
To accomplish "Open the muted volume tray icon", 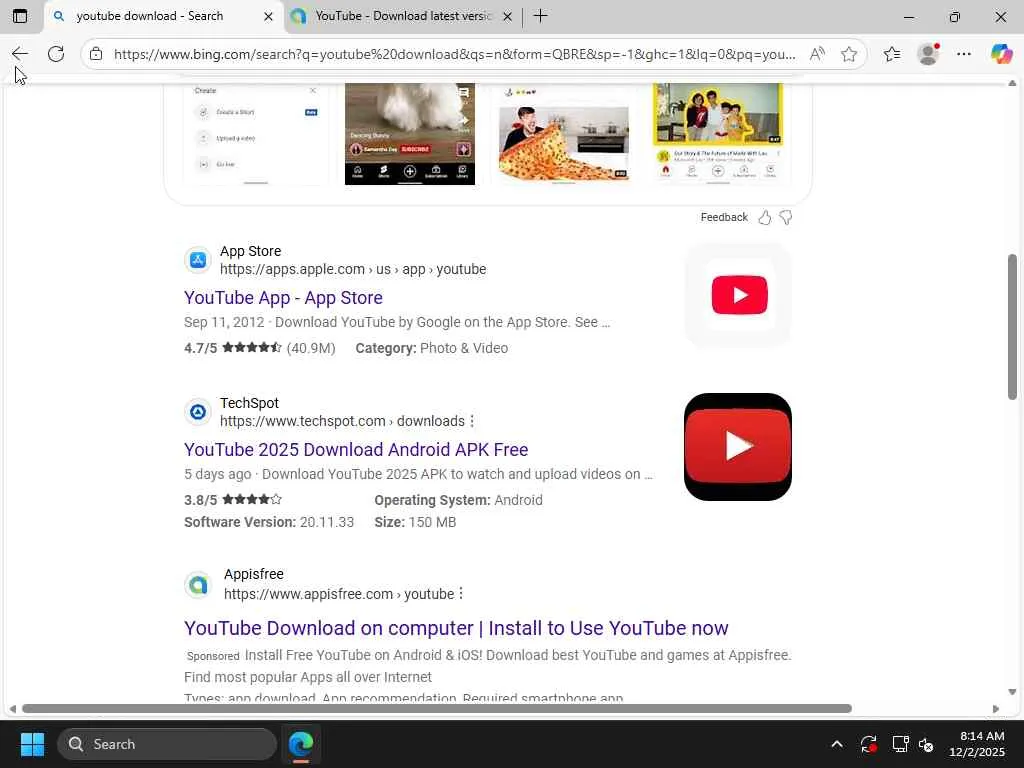I will (926, 744).
